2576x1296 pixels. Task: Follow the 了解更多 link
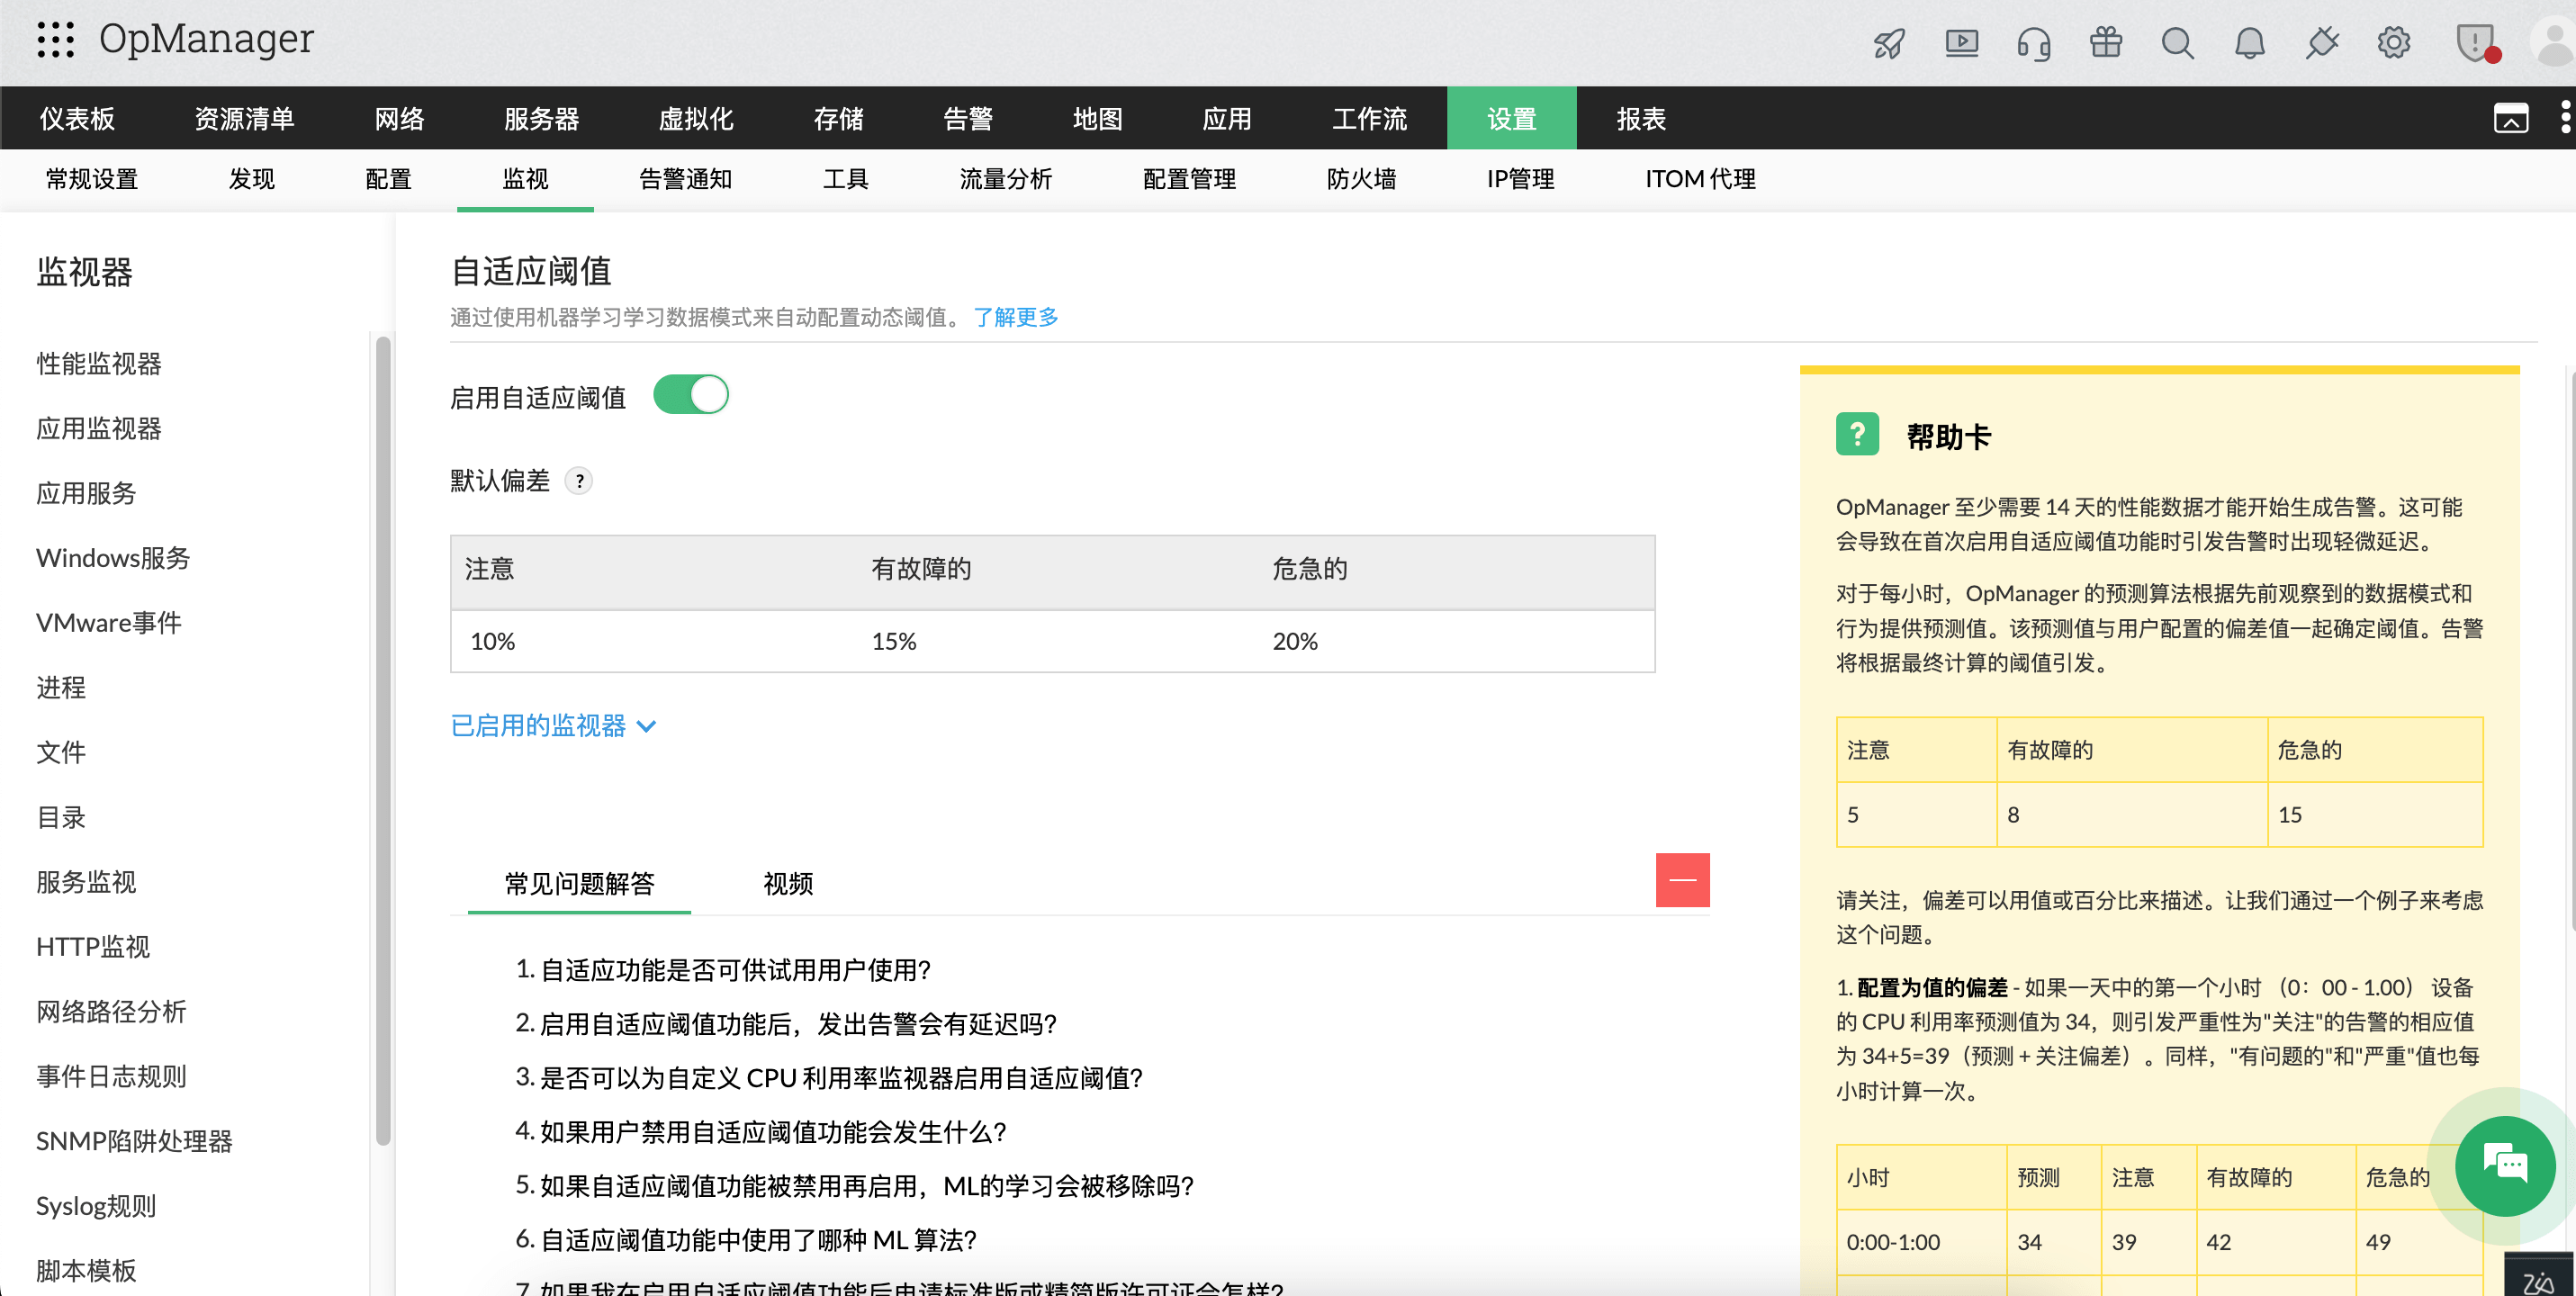(x=1015, y=317)
